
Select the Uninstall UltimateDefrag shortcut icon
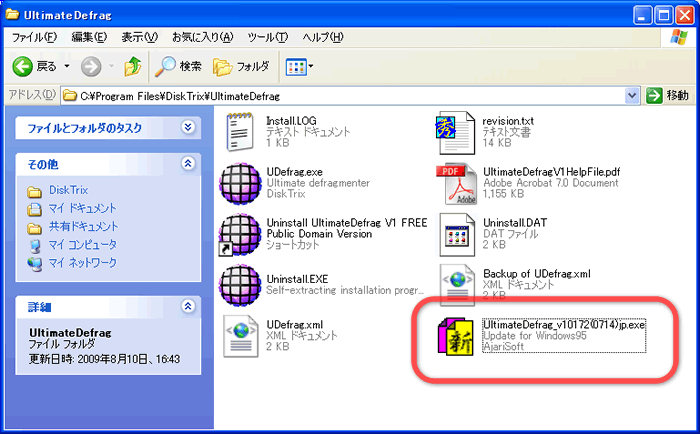coord(240,235)
